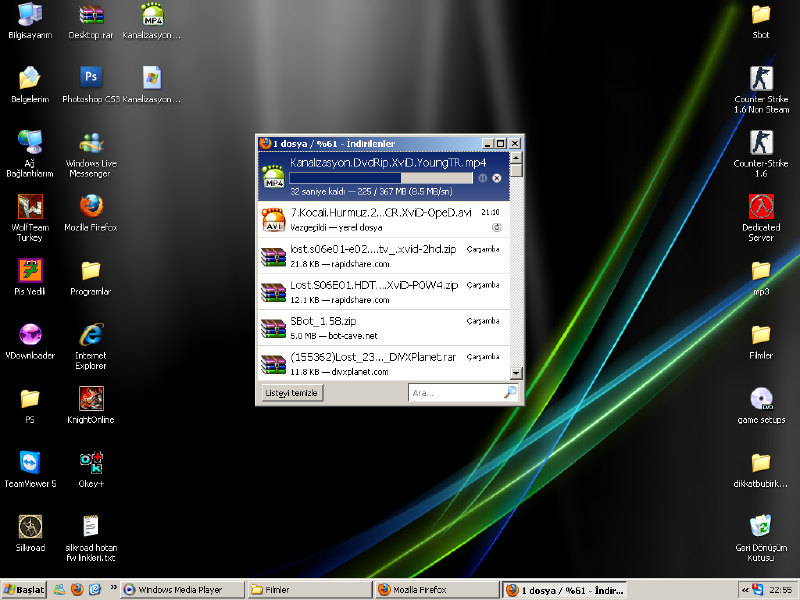
Task: Cancel the Kanalizasyon mp4 download
Action: [x=496, y=178]
